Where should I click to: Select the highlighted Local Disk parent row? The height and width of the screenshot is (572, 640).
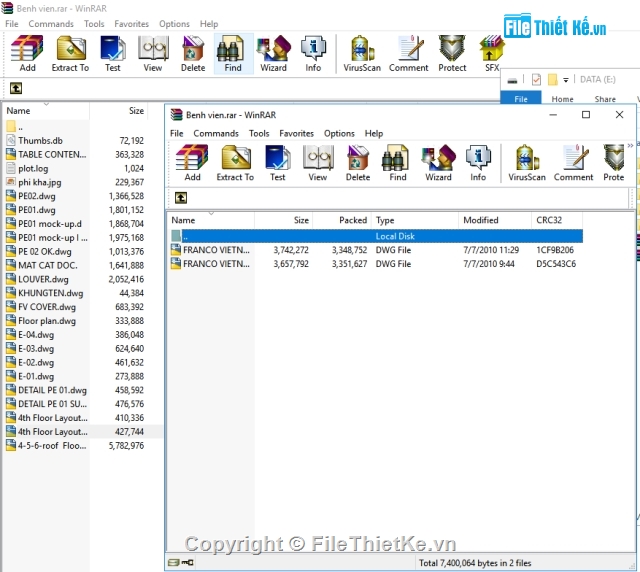coord(376,236)
